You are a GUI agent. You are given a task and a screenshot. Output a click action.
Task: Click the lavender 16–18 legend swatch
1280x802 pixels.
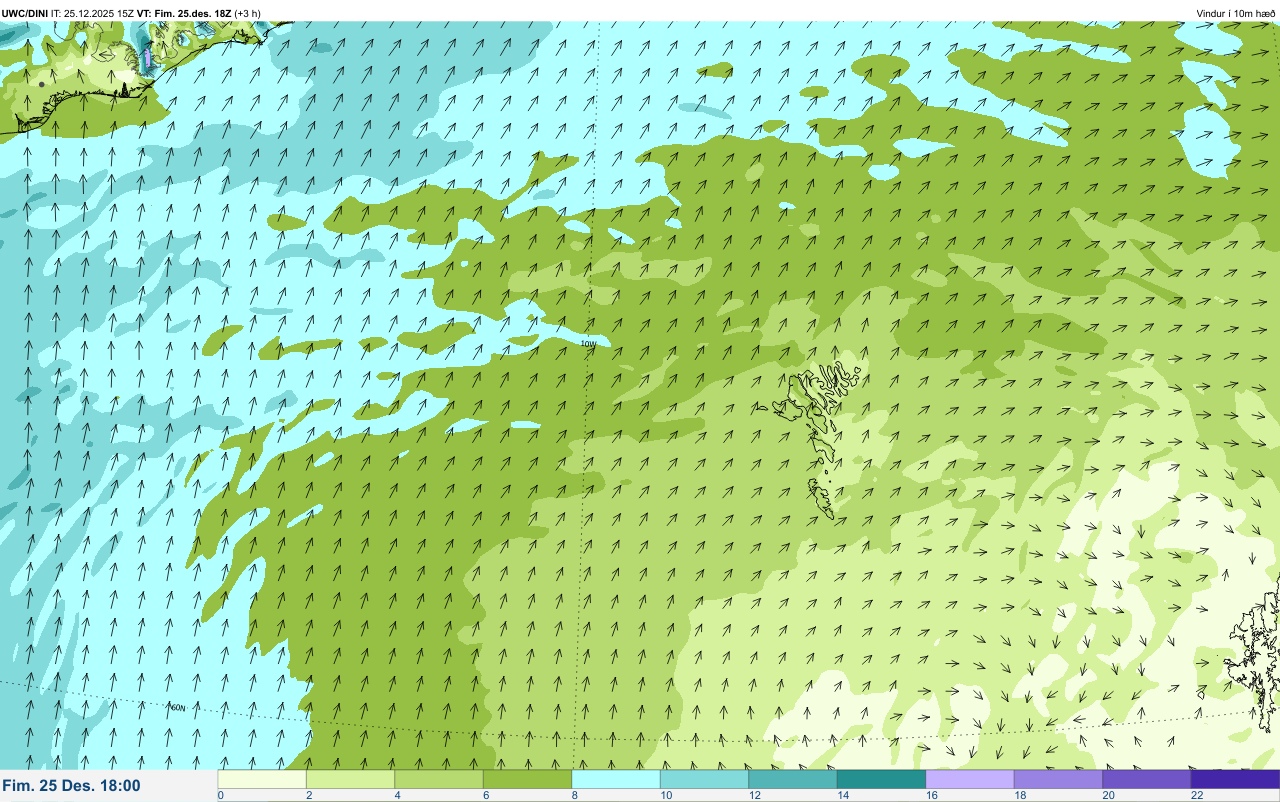tap(970, 778)
